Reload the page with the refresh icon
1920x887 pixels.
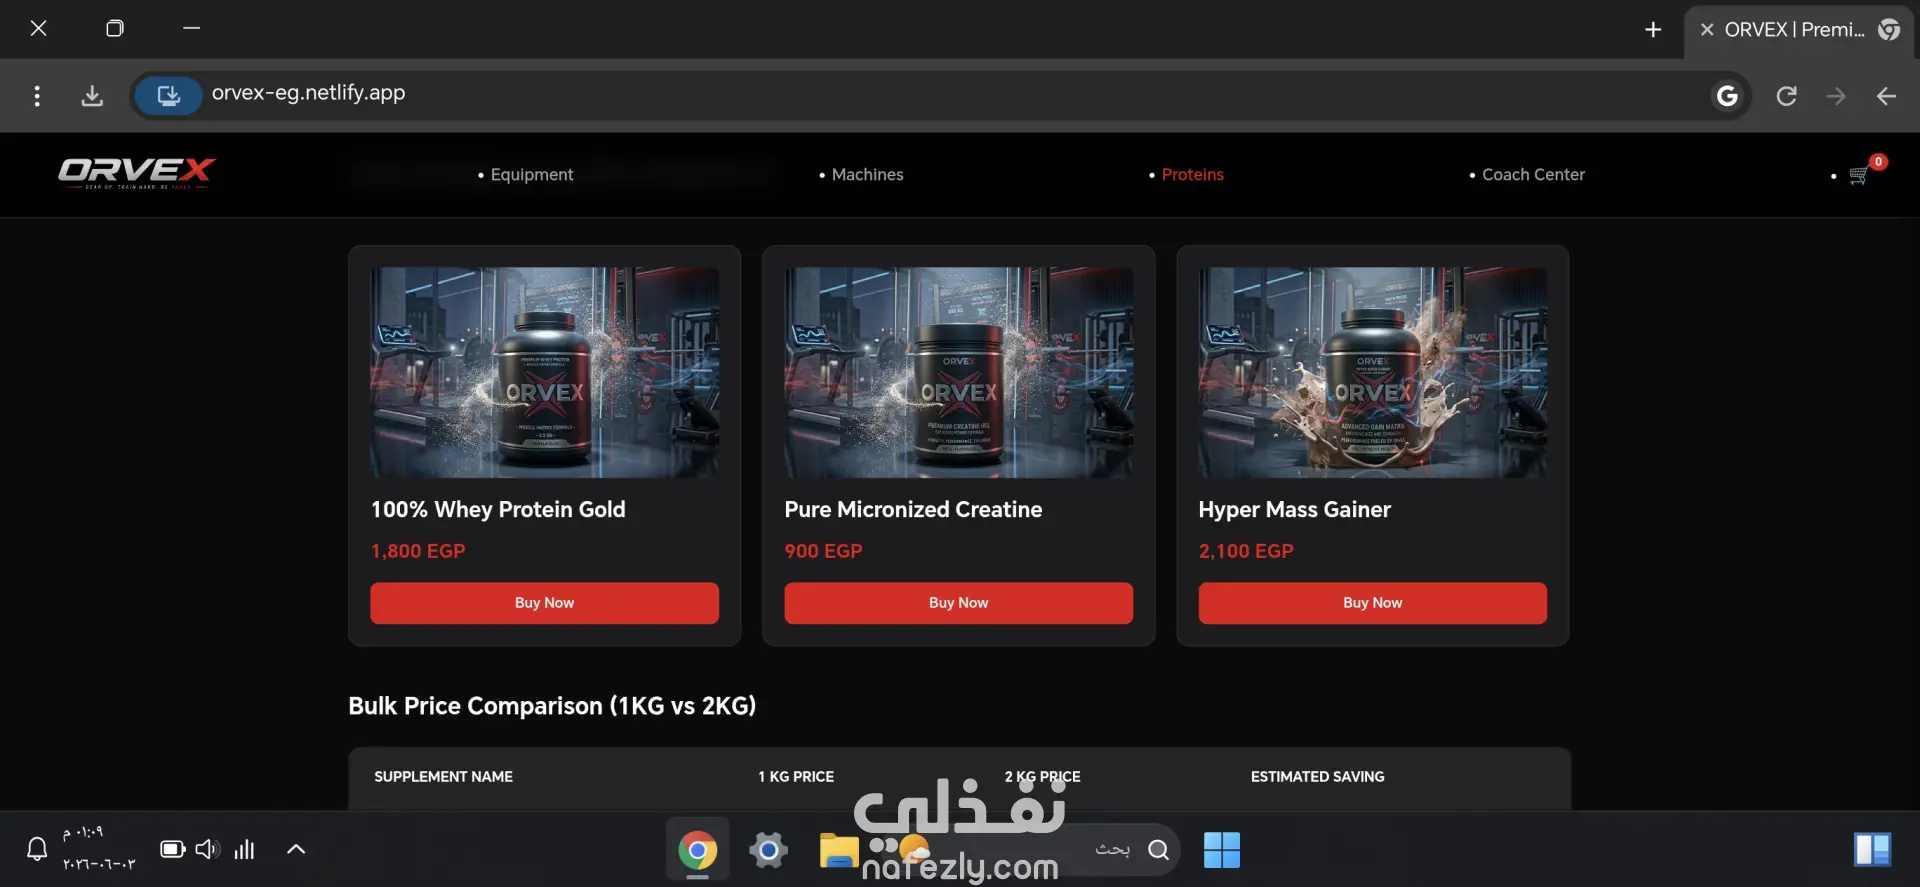(1786, 96)
